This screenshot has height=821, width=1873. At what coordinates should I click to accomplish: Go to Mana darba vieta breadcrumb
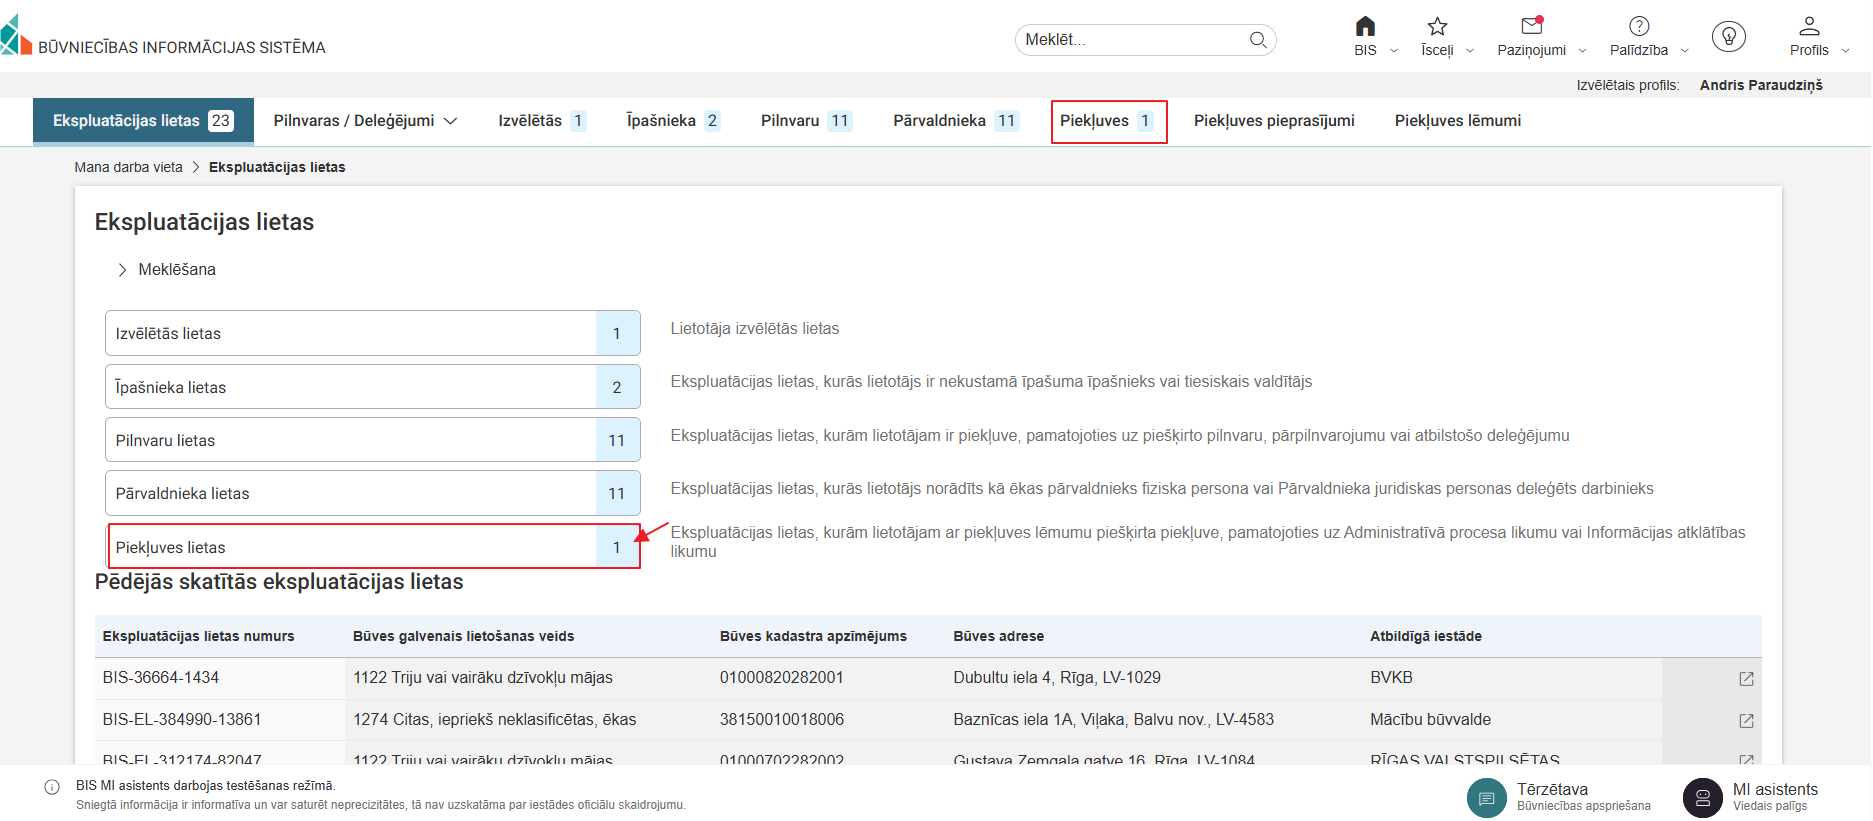(128, 167)
